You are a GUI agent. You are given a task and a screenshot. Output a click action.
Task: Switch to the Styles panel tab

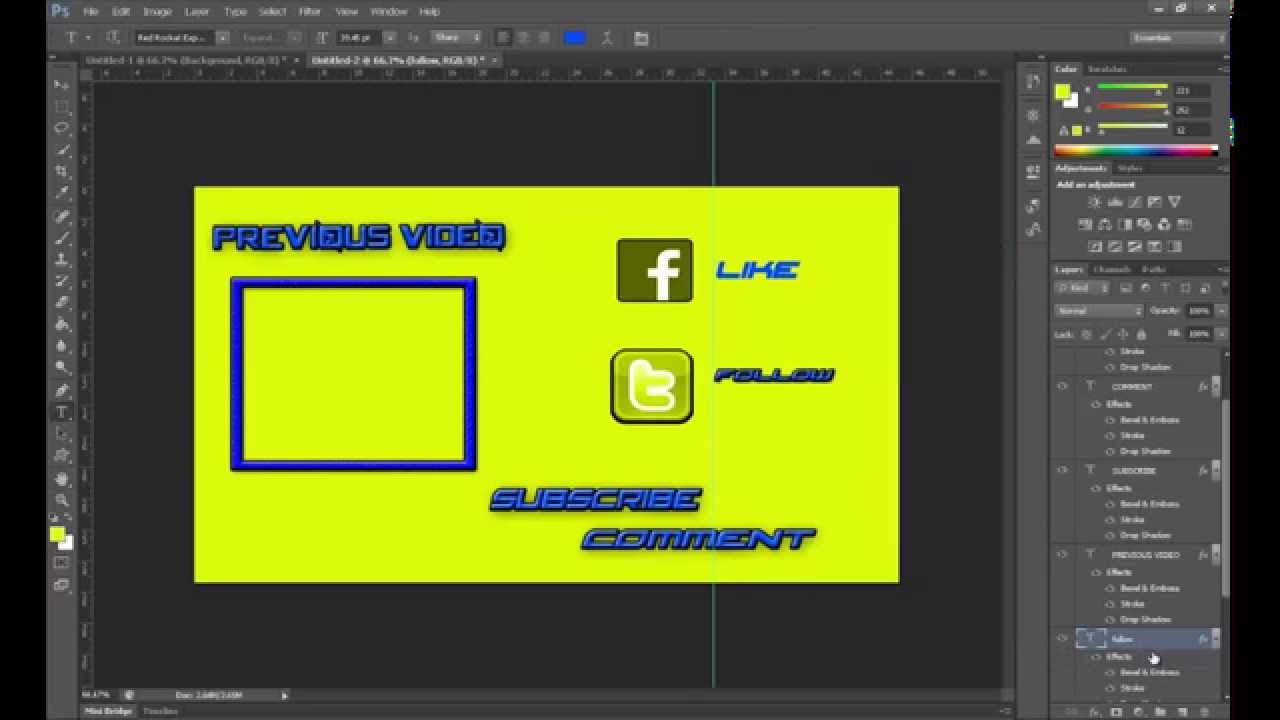1129,168
